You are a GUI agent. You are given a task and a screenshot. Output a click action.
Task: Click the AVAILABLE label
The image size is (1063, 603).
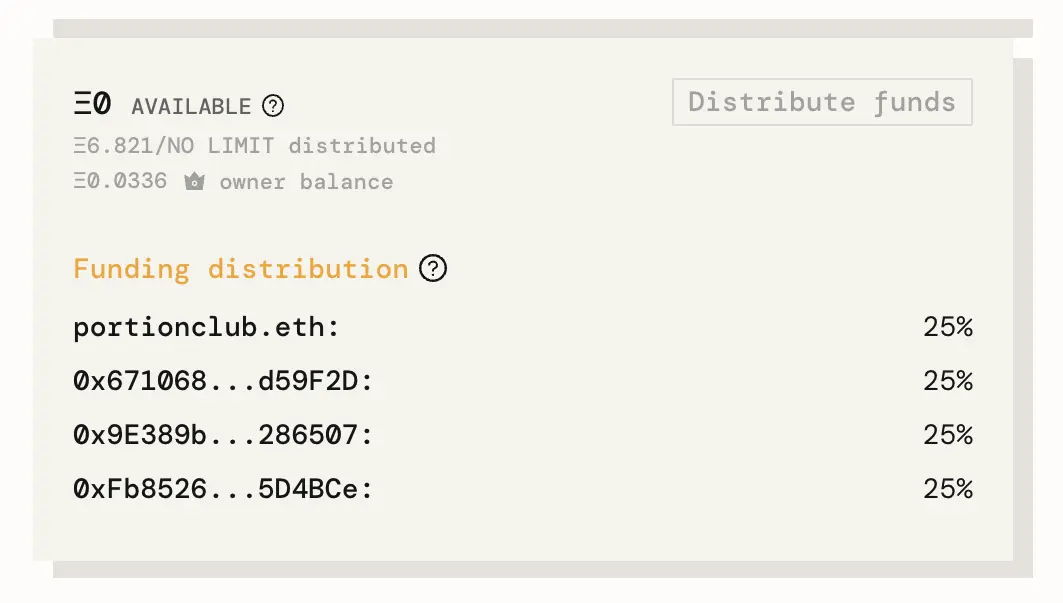tap(191, 107)
